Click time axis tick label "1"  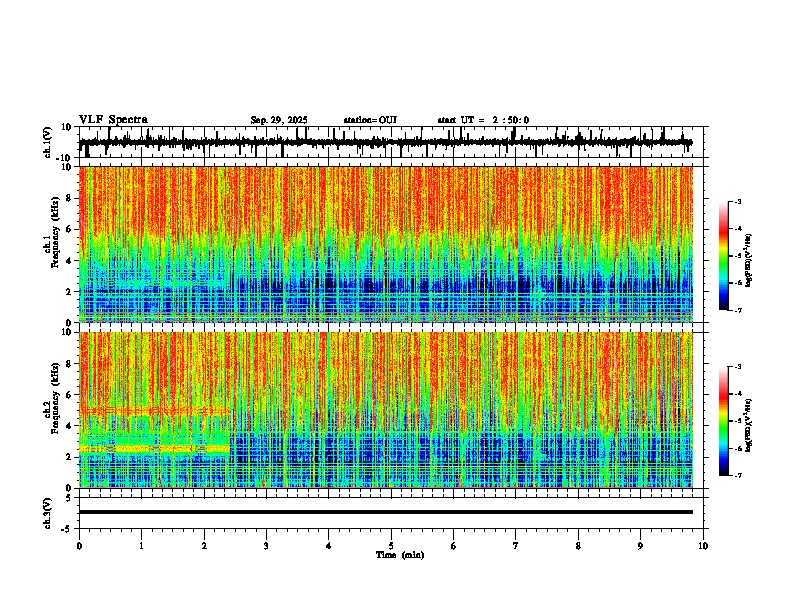[x=141, y=546]
